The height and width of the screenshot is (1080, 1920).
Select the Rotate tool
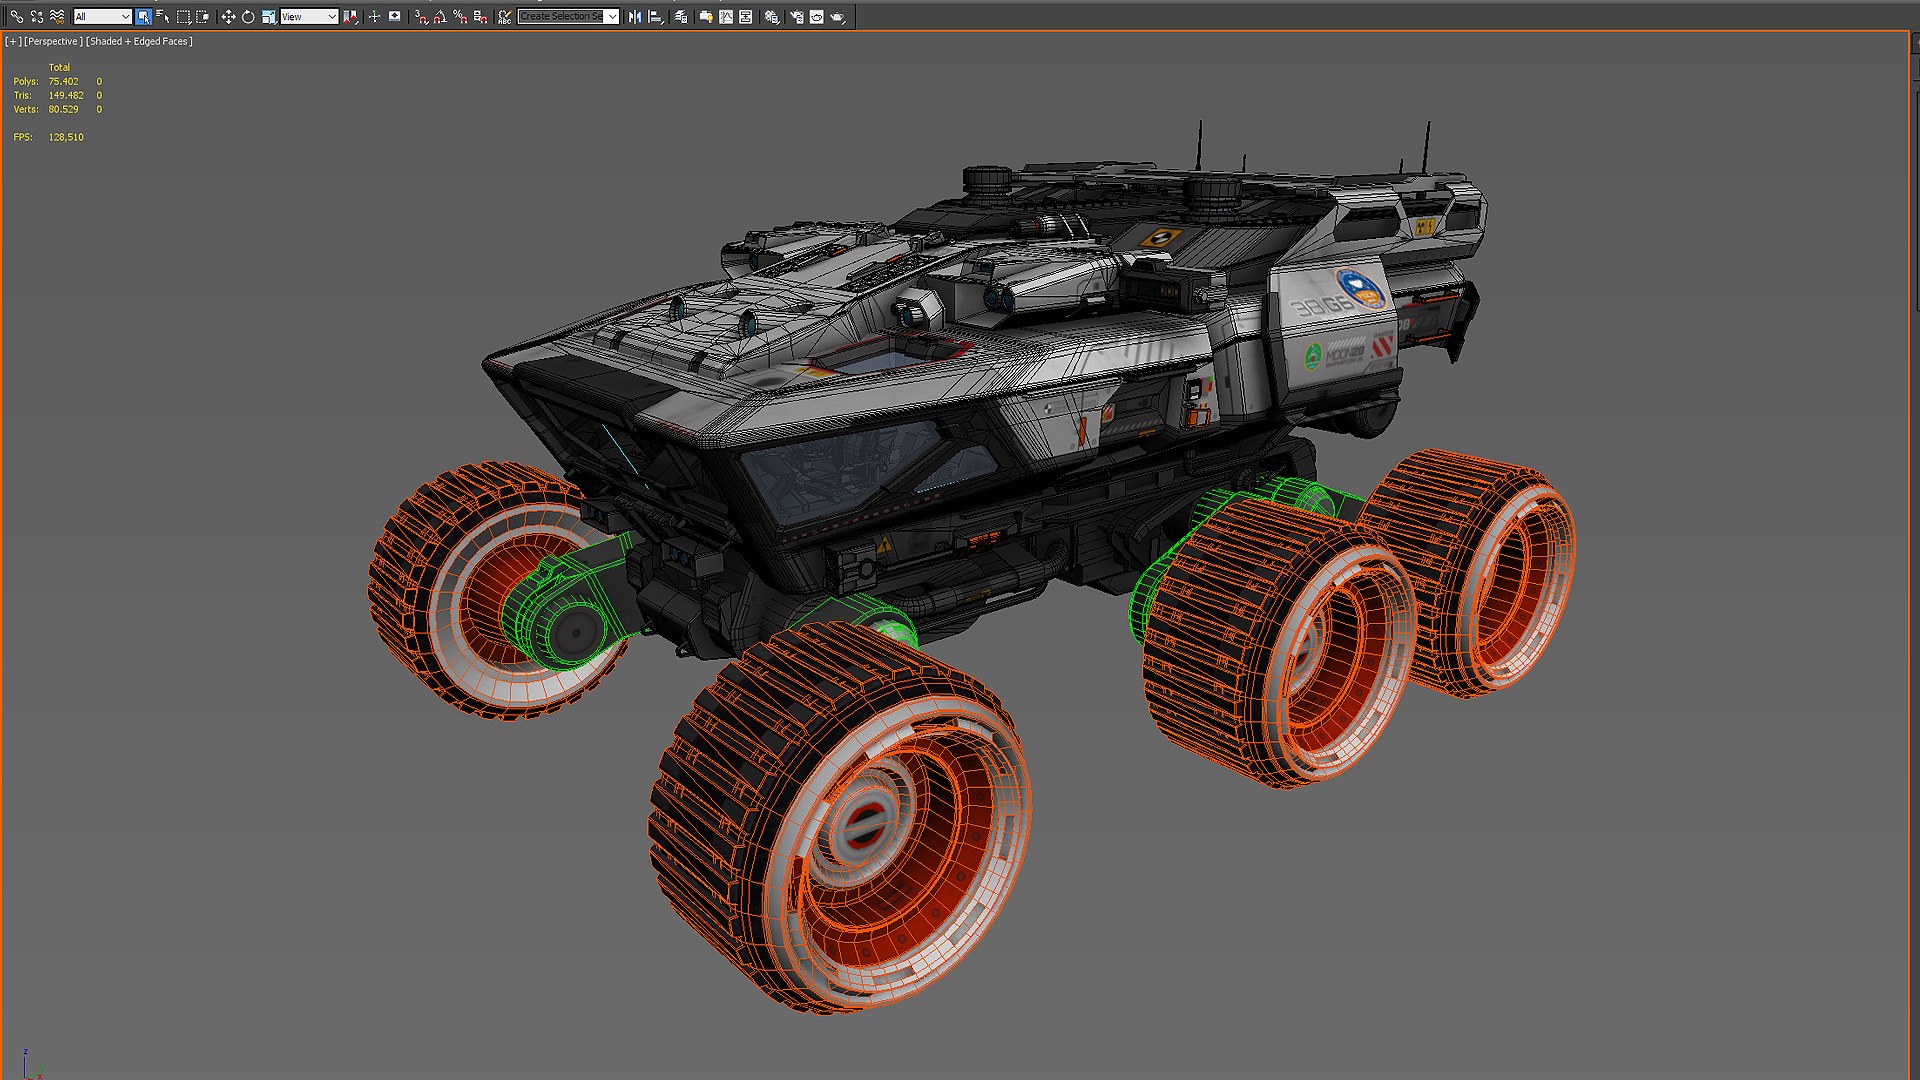tap(248, 17)
